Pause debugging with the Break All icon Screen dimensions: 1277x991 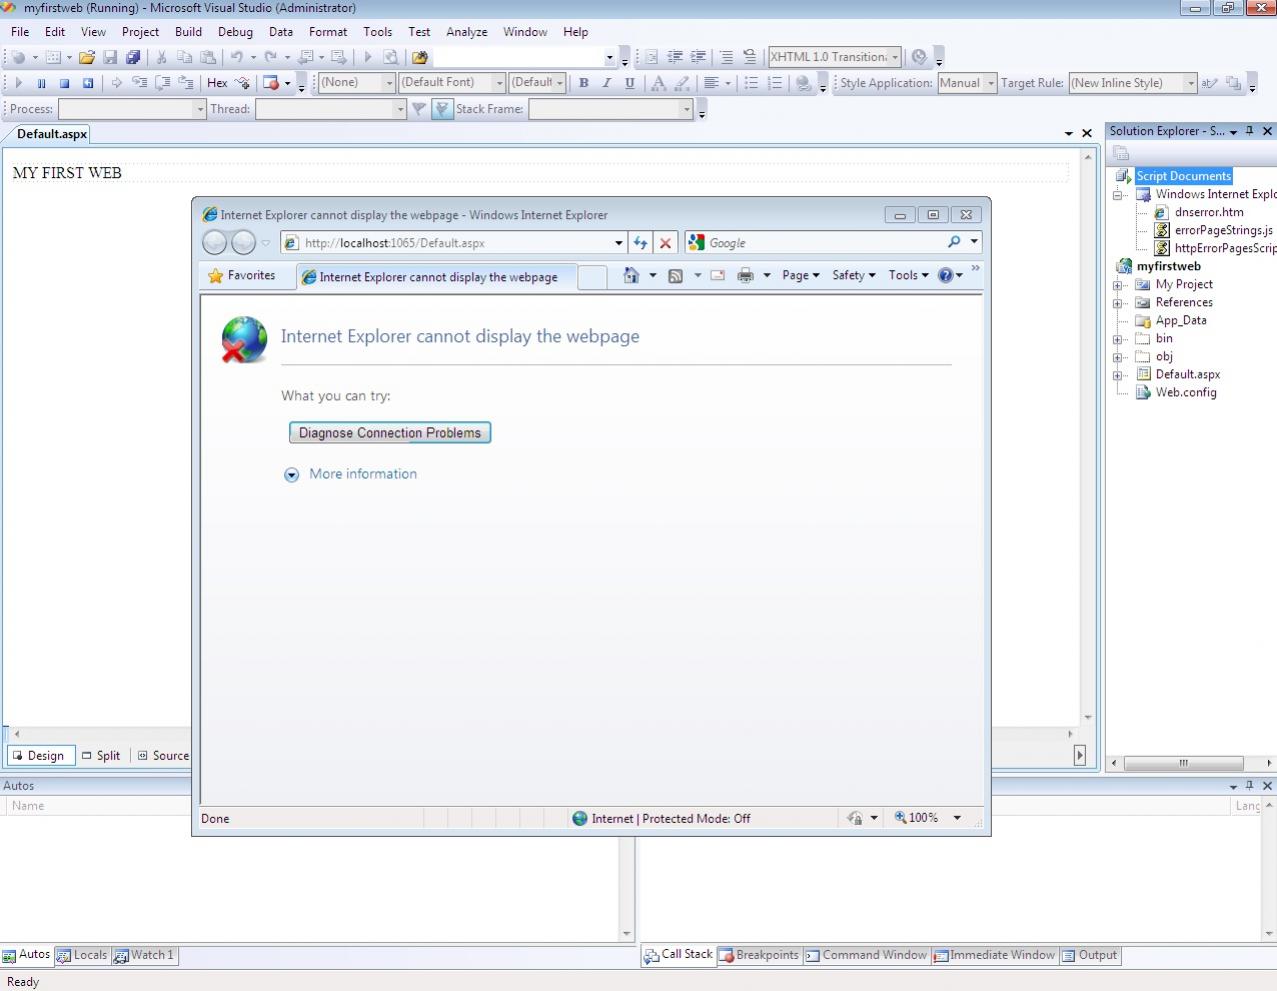pos(41,83)
